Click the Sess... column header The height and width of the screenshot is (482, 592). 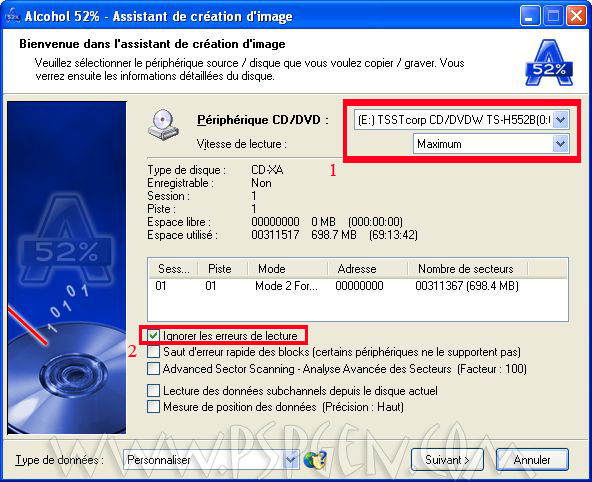[x=173, y=269]
